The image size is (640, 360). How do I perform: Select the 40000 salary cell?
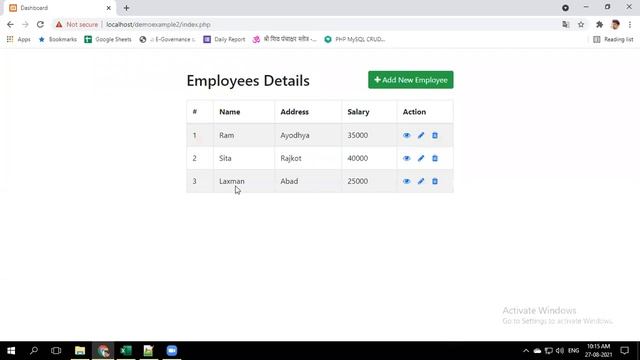point(369,158)
